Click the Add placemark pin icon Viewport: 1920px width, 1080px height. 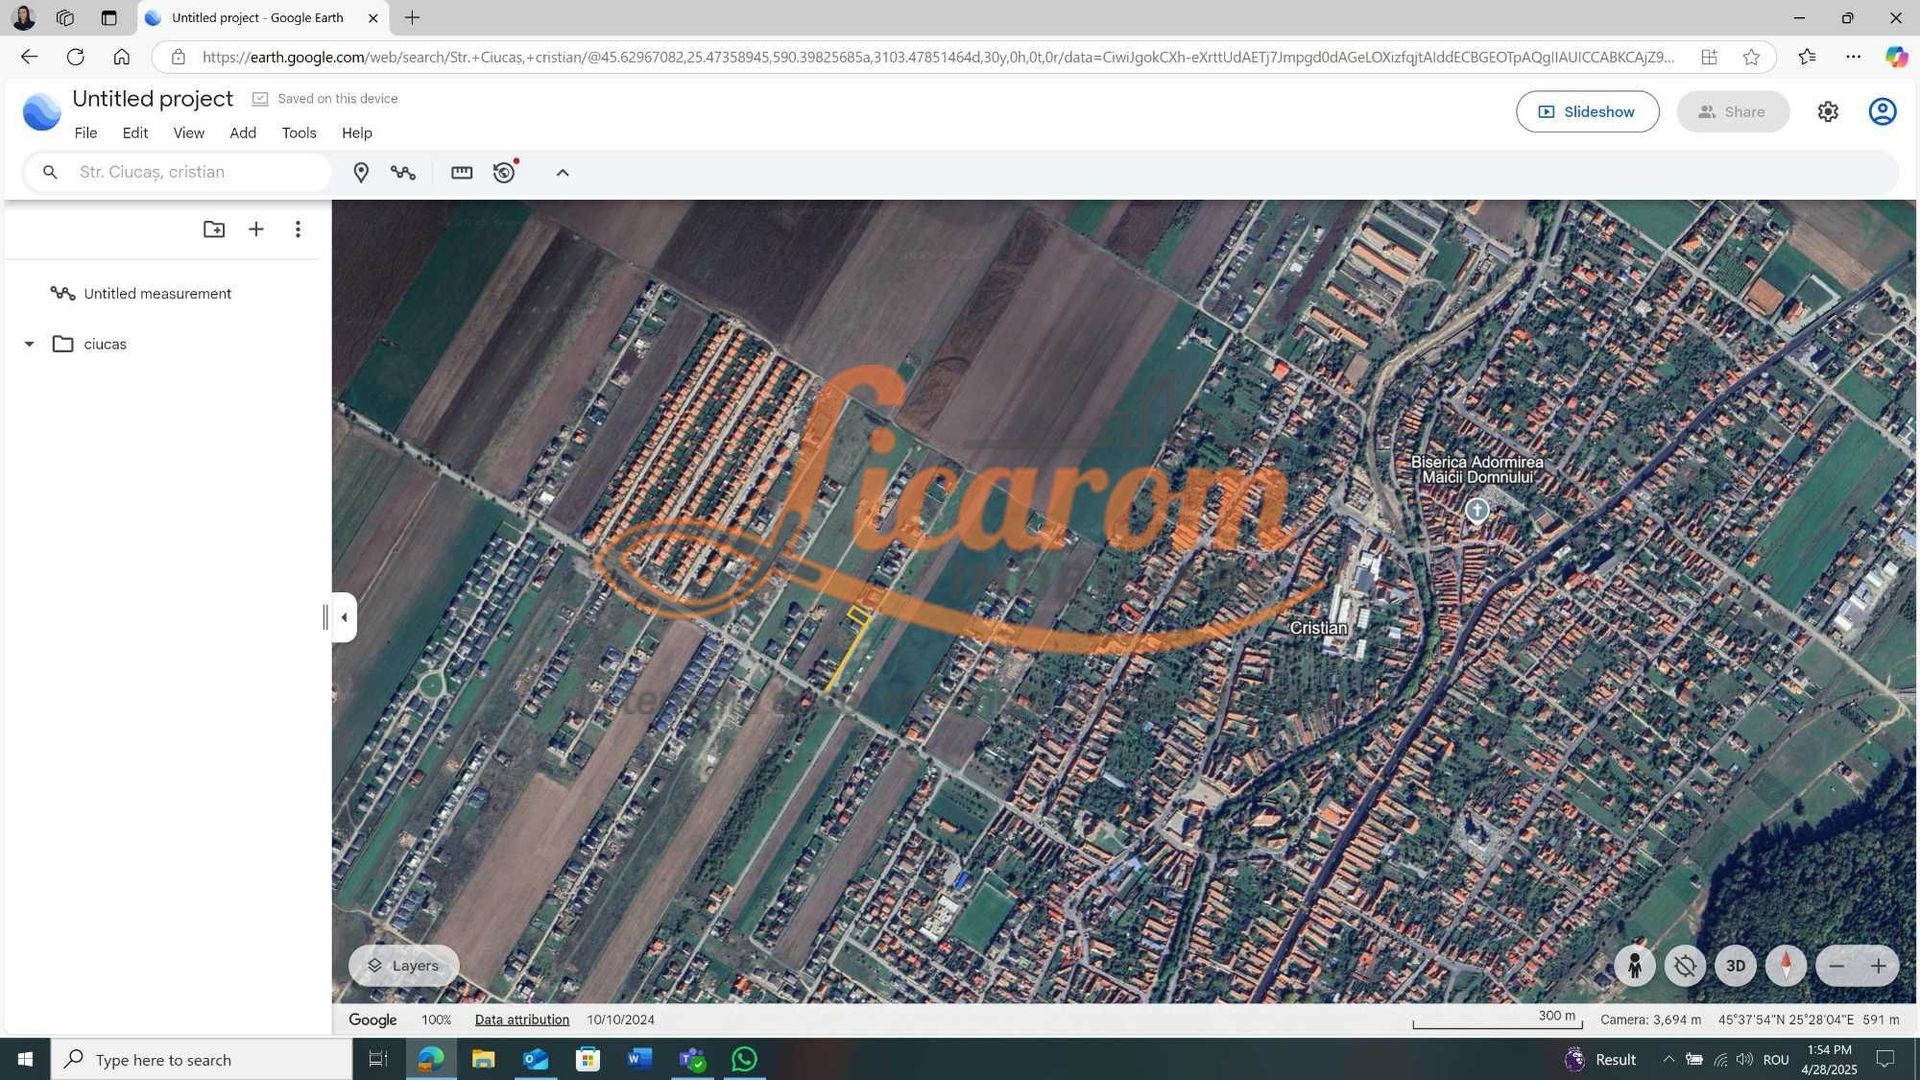pyautogui.click(x=361, y=173)
